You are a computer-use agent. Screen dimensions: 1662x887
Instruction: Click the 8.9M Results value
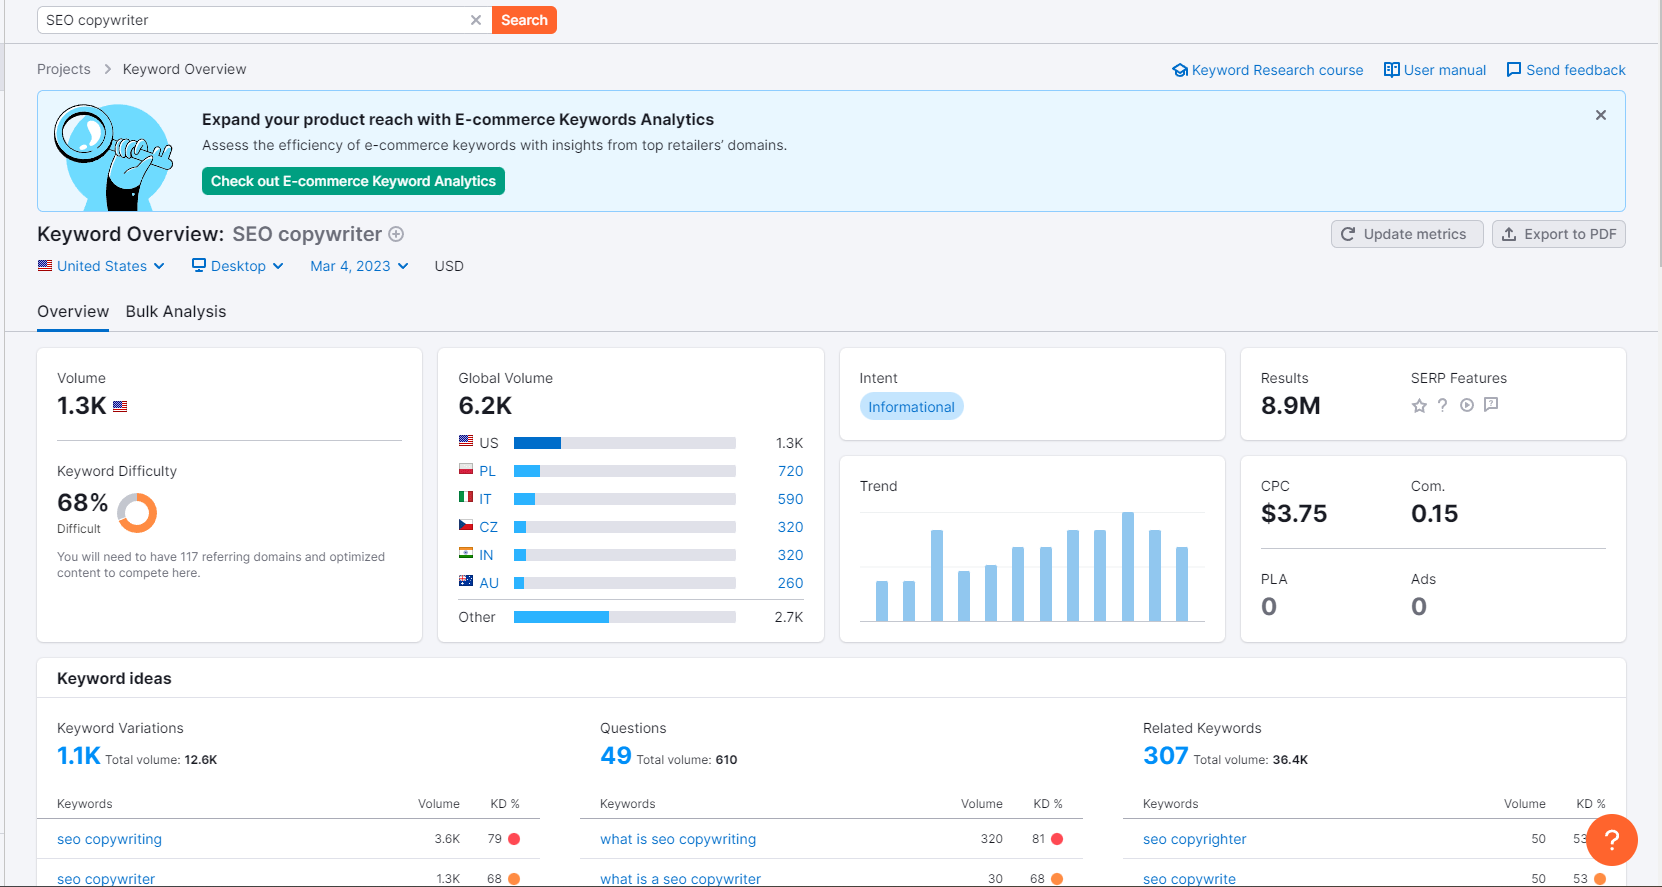coord(1290,405)
